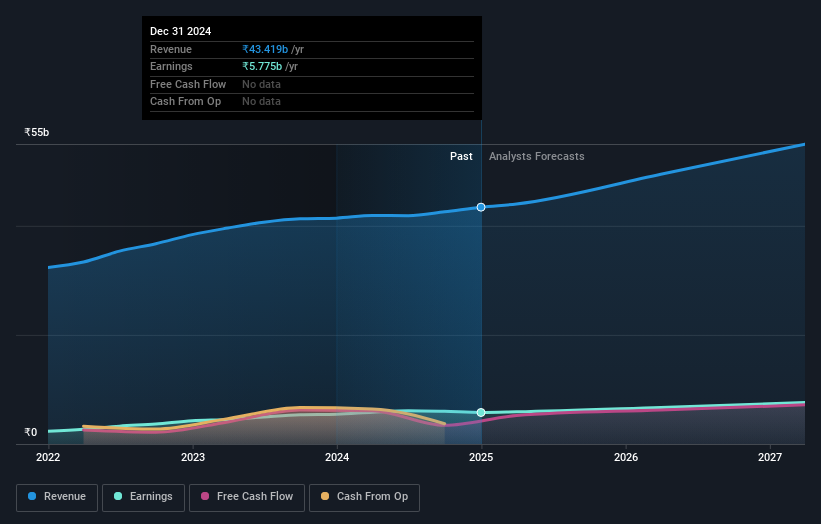Click the Past section label
Viewport: 821px width, 524px height.
[461, 156]
